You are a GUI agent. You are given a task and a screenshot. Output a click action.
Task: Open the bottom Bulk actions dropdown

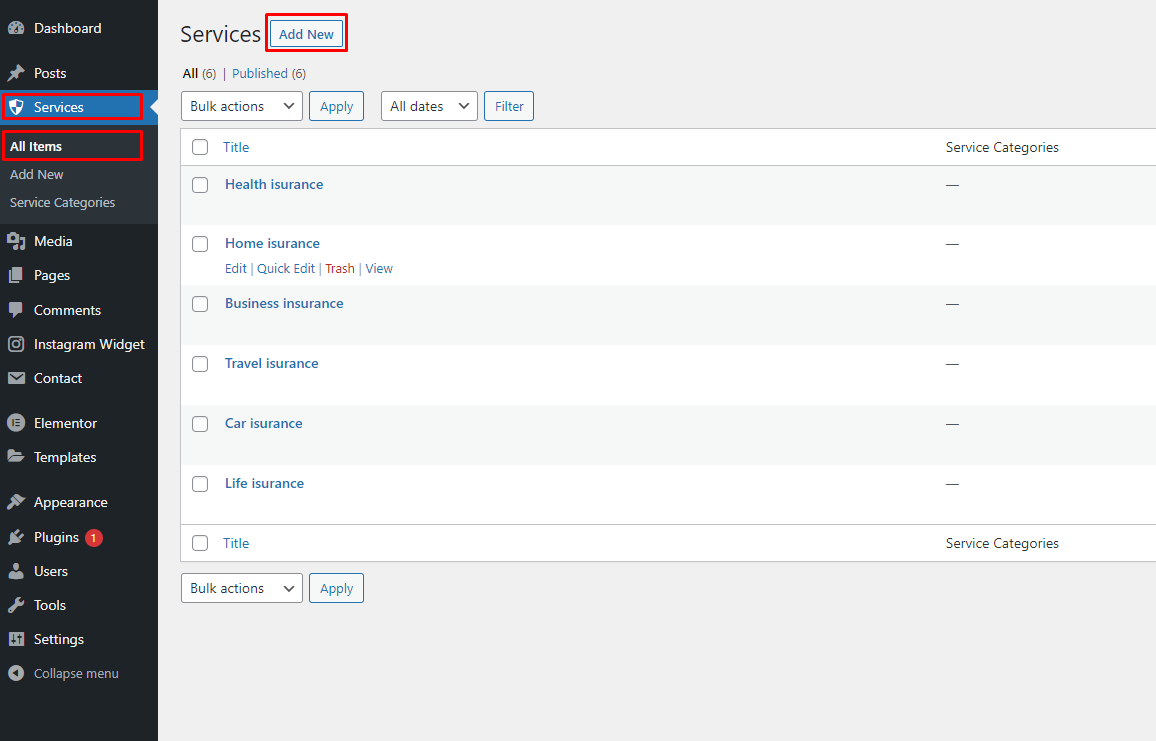[x=241, y=588]
